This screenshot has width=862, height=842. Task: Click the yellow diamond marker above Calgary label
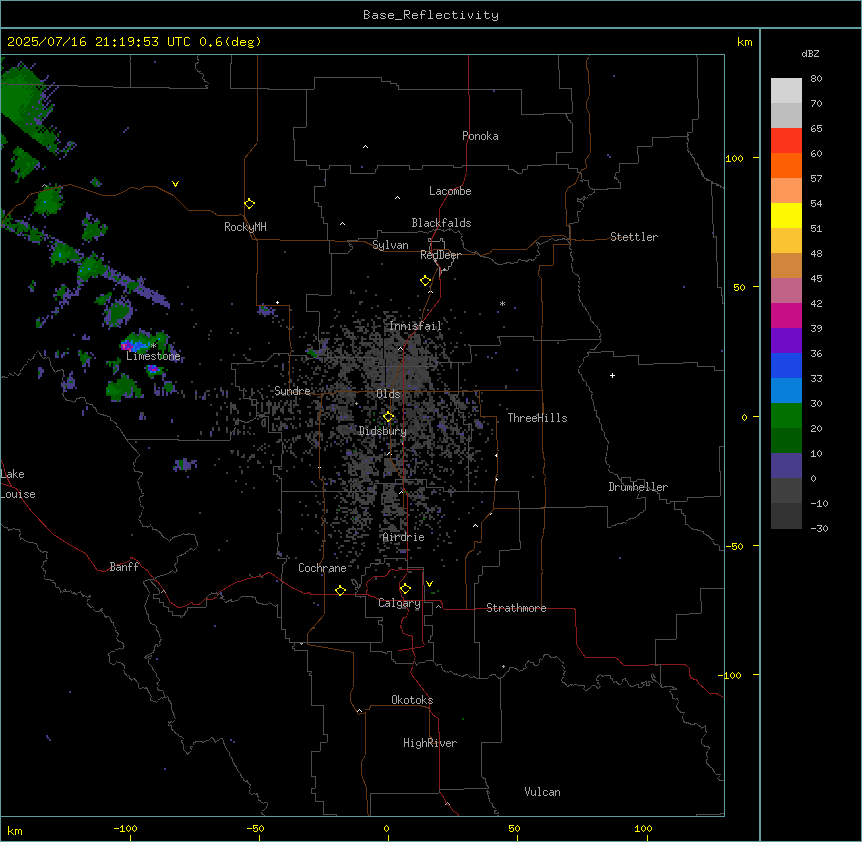click(405, 589)
